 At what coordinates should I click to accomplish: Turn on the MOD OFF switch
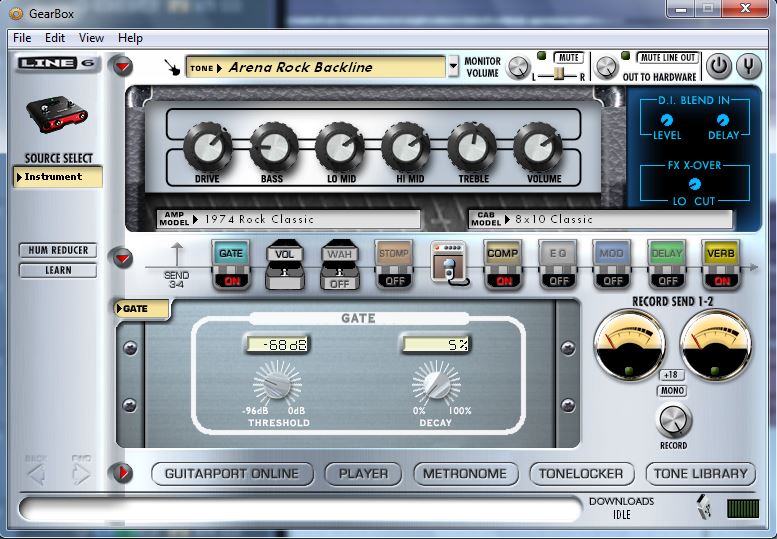click(x=613, y=281)
